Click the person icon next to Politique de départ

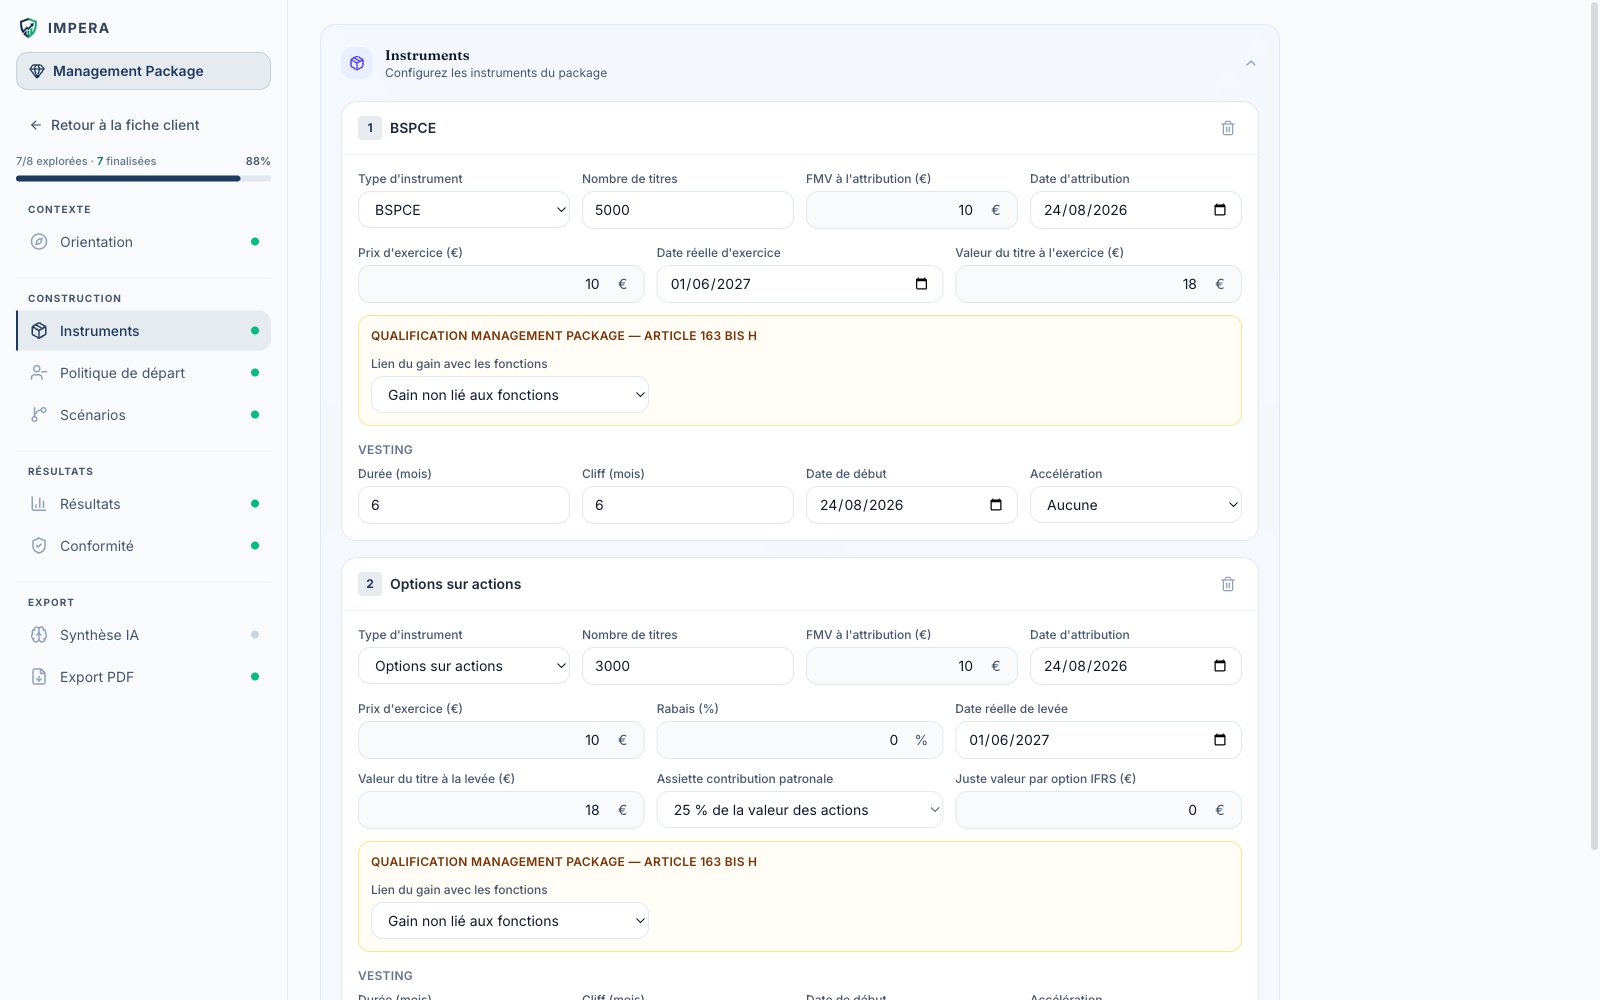point(39,373)
